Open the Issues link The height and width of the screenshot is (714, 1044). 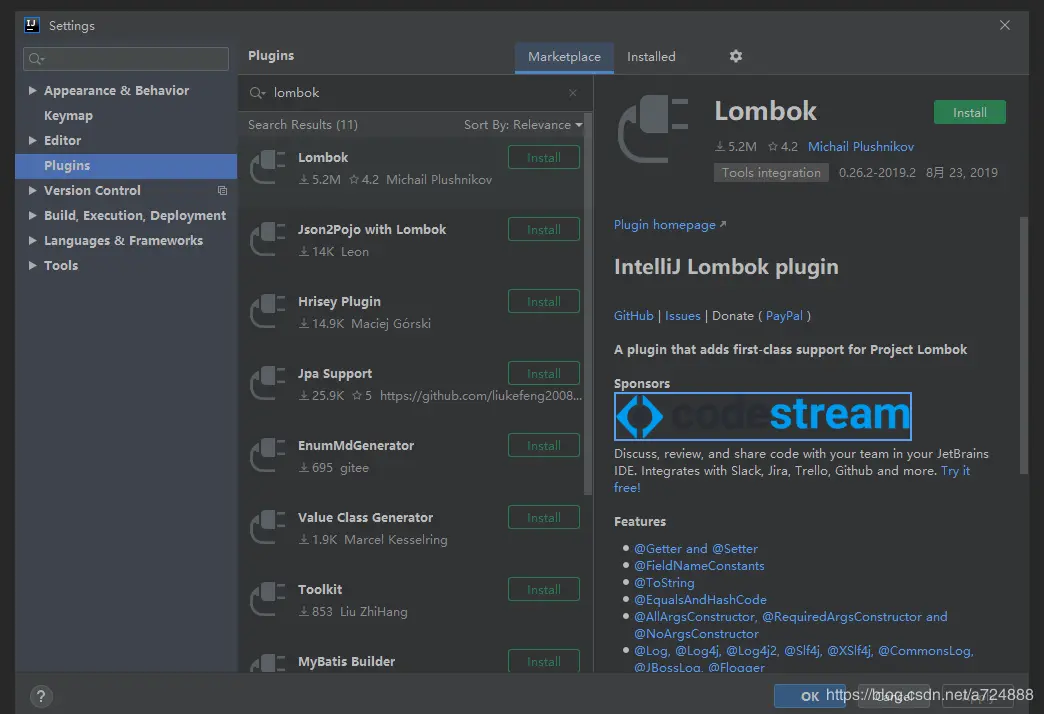(682, 316)
